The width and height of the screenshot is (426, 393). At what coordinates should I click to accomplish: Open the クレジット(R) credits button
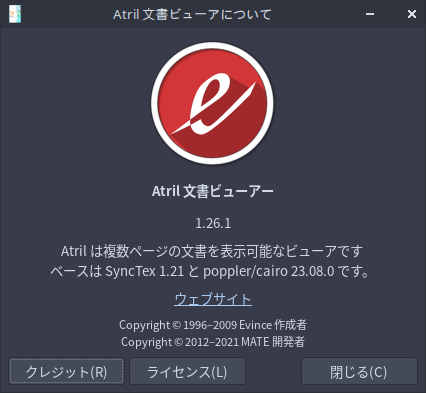(x=67, y=371)
